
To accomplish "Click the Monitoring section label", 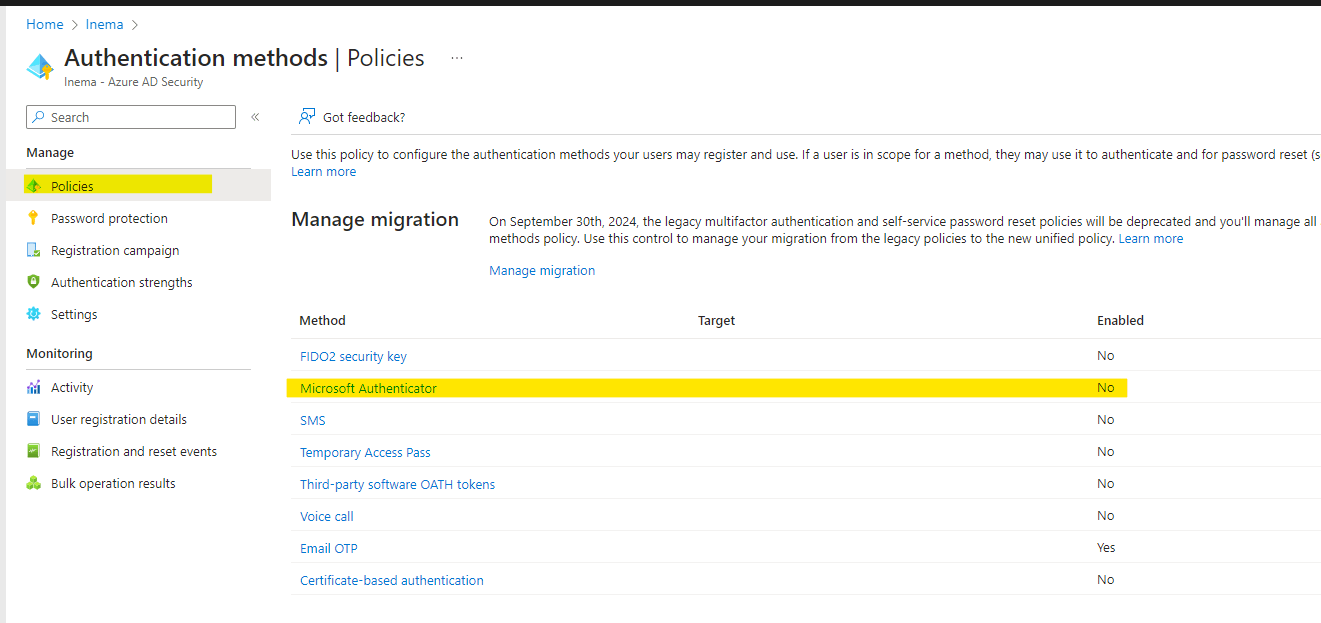I will click(x=59, y=353).
